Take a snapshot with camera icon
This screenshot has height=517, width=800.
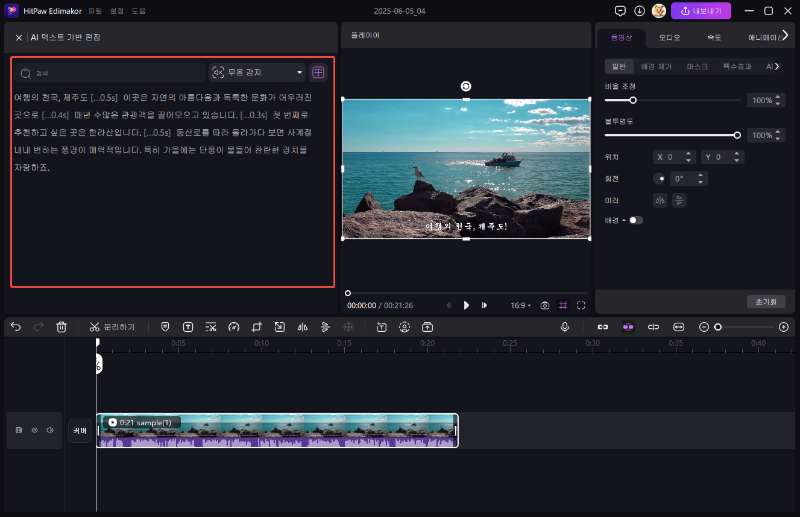coord(545,305)
